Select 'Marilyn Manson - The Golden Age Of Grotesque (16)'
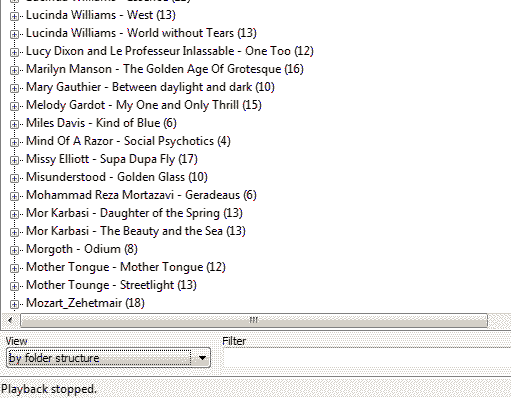The image size is (513, 399). [x=165, y=69]
